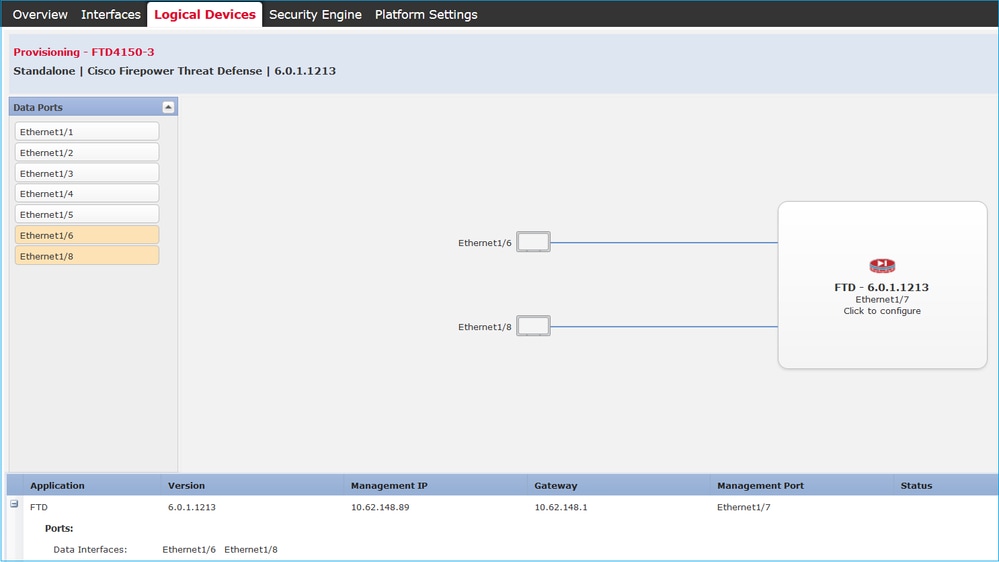Screen dimensions: 999x562
Task: Select the Logical Devices tab
Action: [205, 14]
